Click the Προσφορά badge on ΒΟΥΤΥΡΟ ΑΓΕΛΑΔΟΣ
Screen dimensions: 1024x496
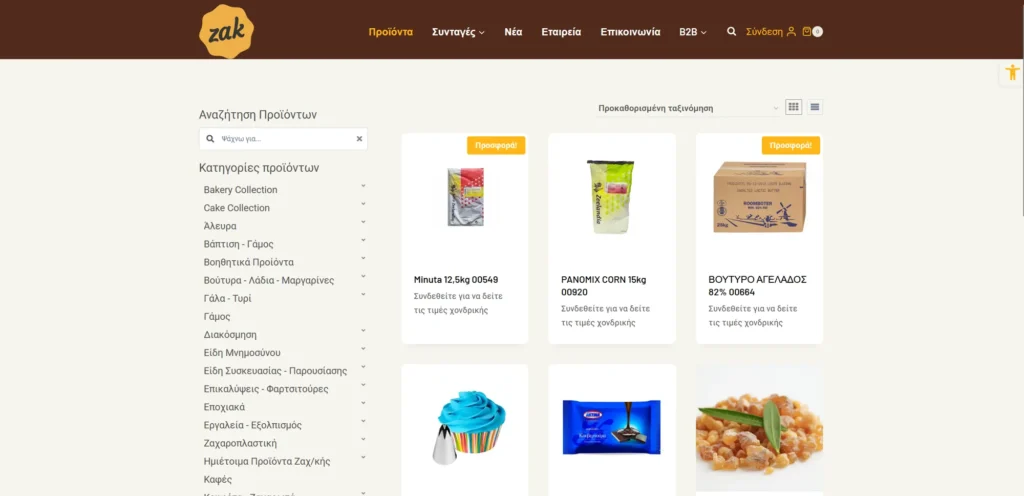791,146
